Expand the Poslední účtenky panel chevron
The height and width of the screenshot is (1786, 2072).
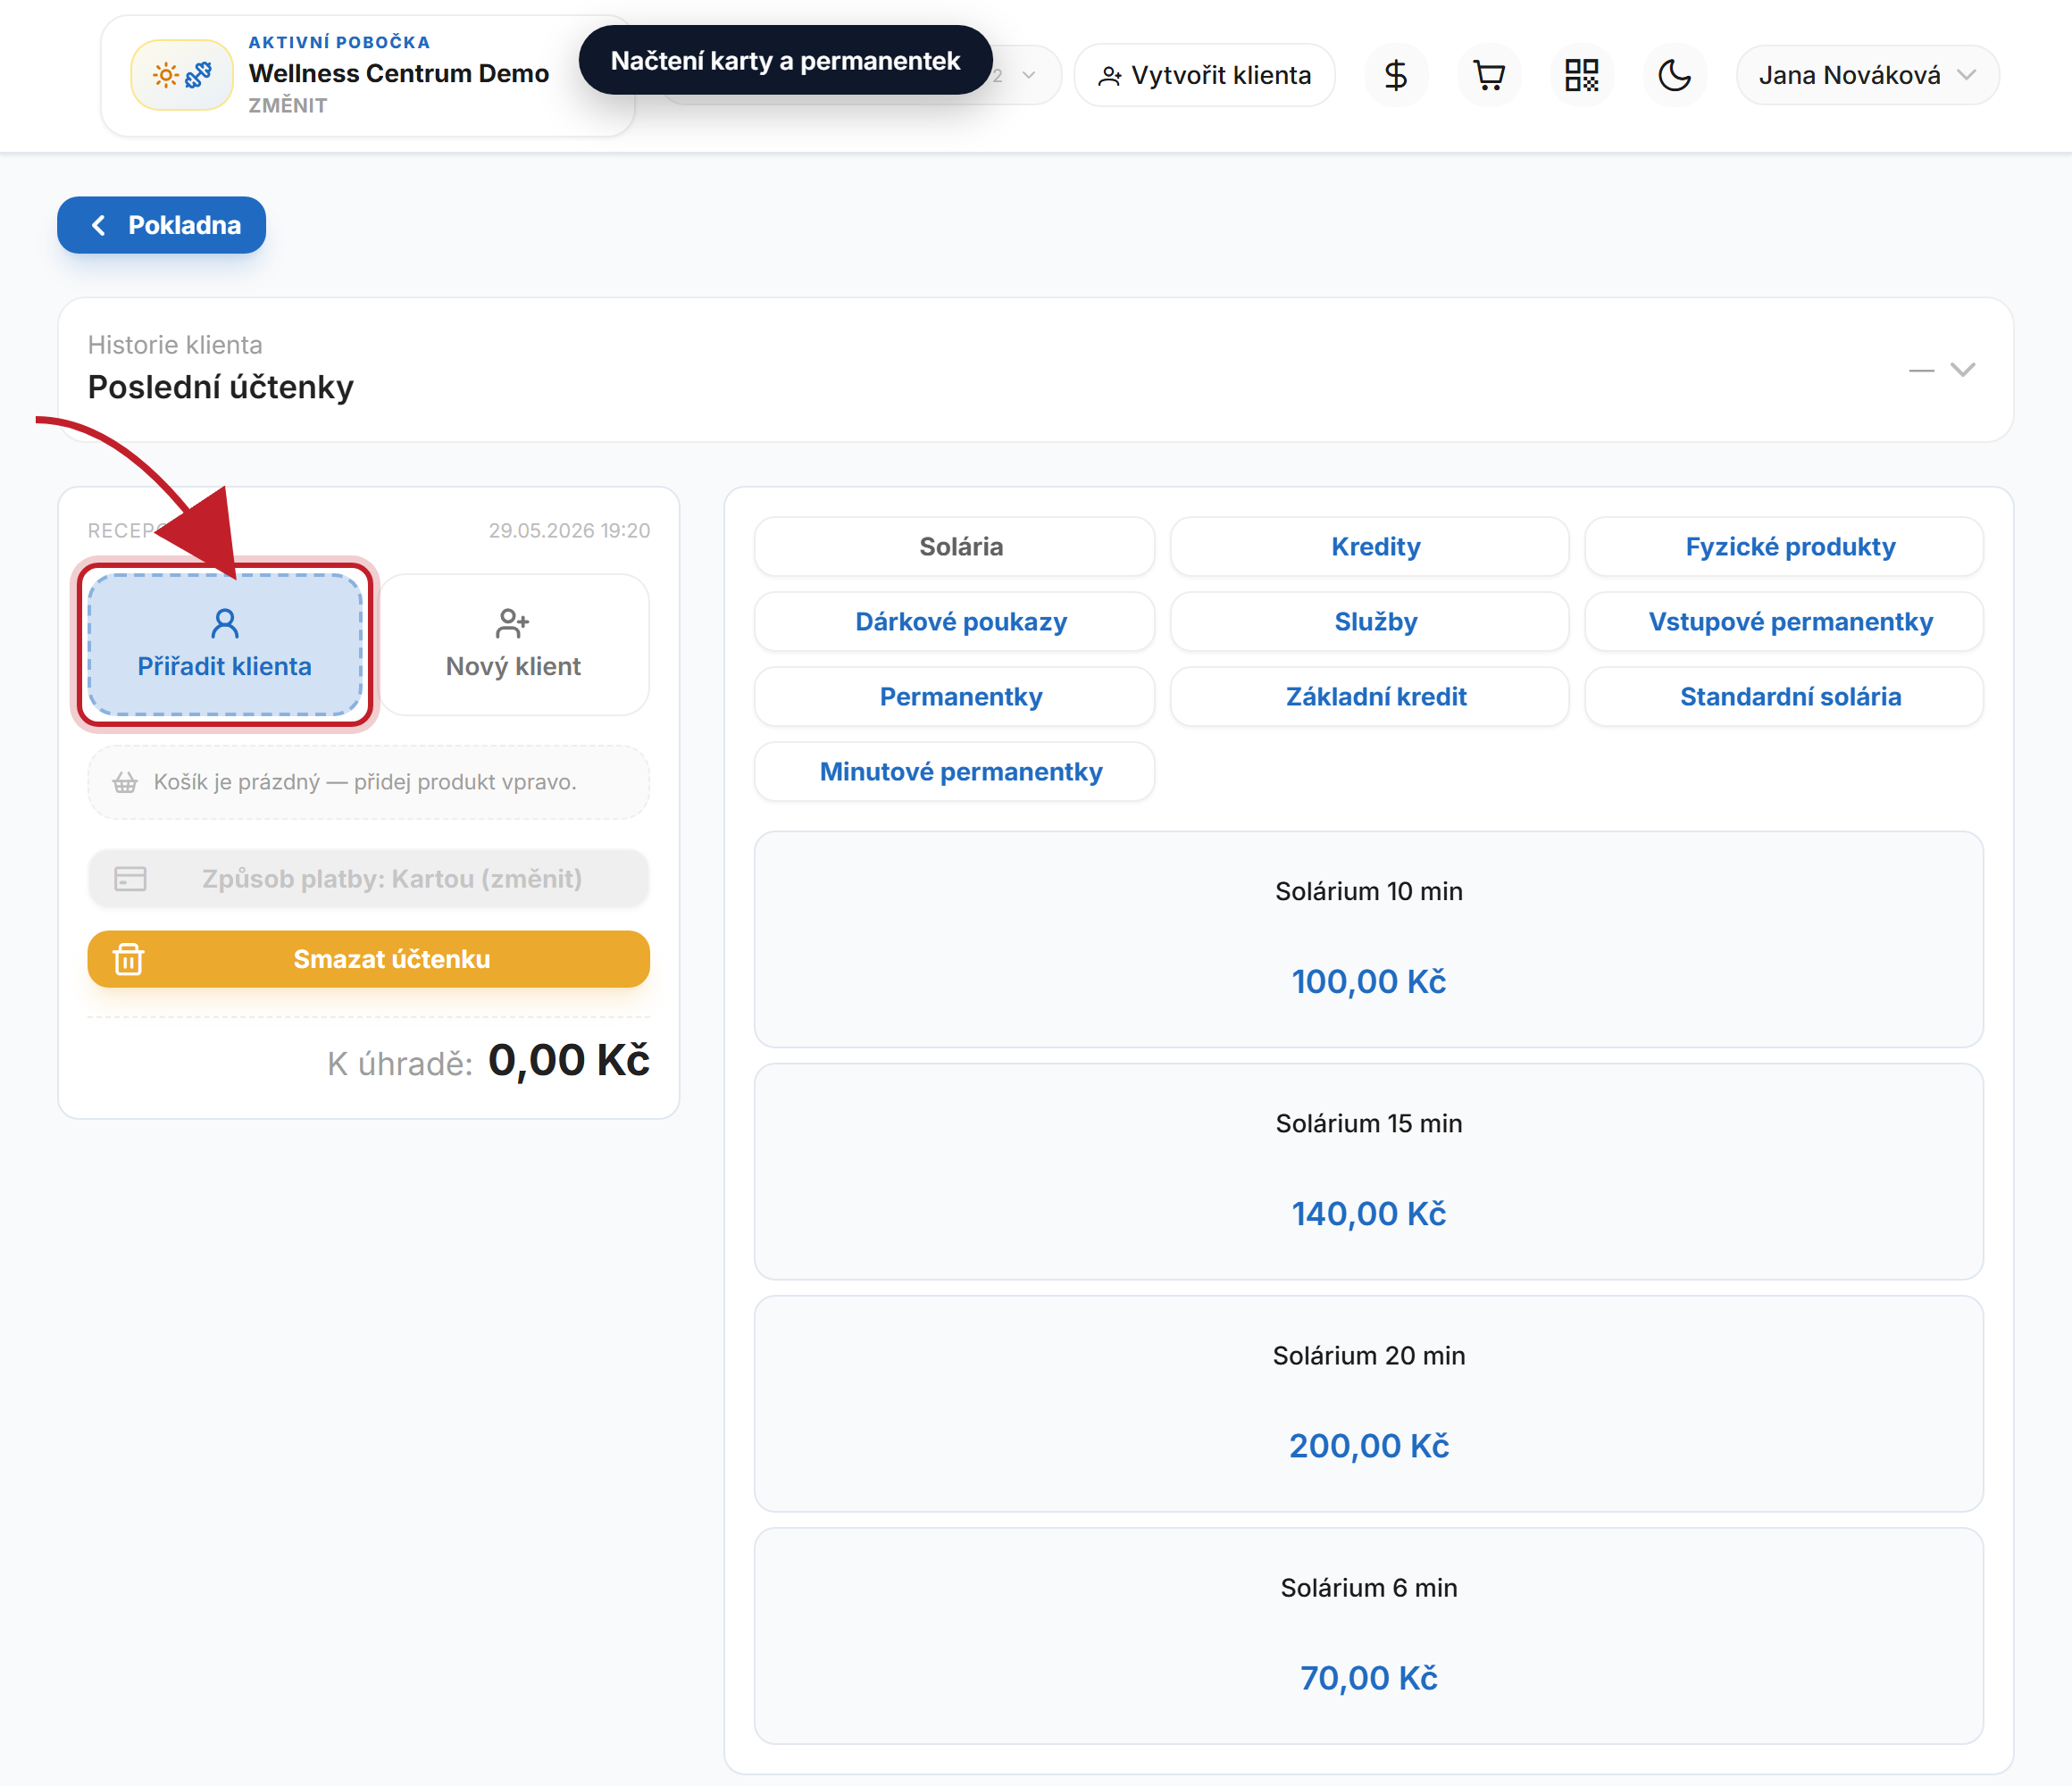pyautogui.click(x=1963, y=370)
